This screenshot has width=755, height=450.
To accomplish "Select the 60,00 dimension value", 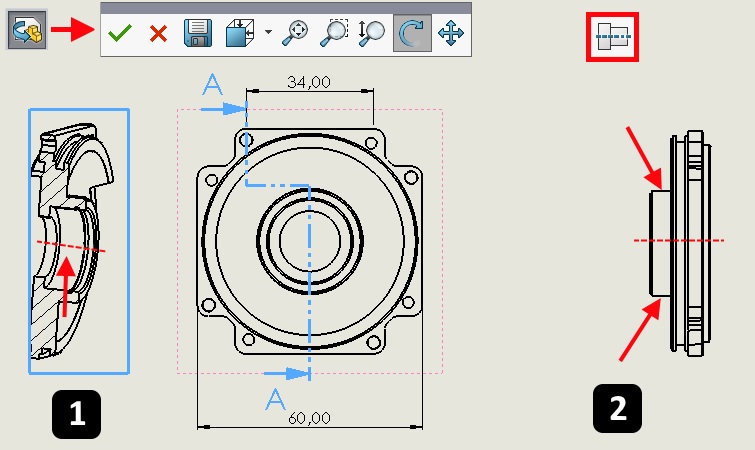I will (309, 418).
